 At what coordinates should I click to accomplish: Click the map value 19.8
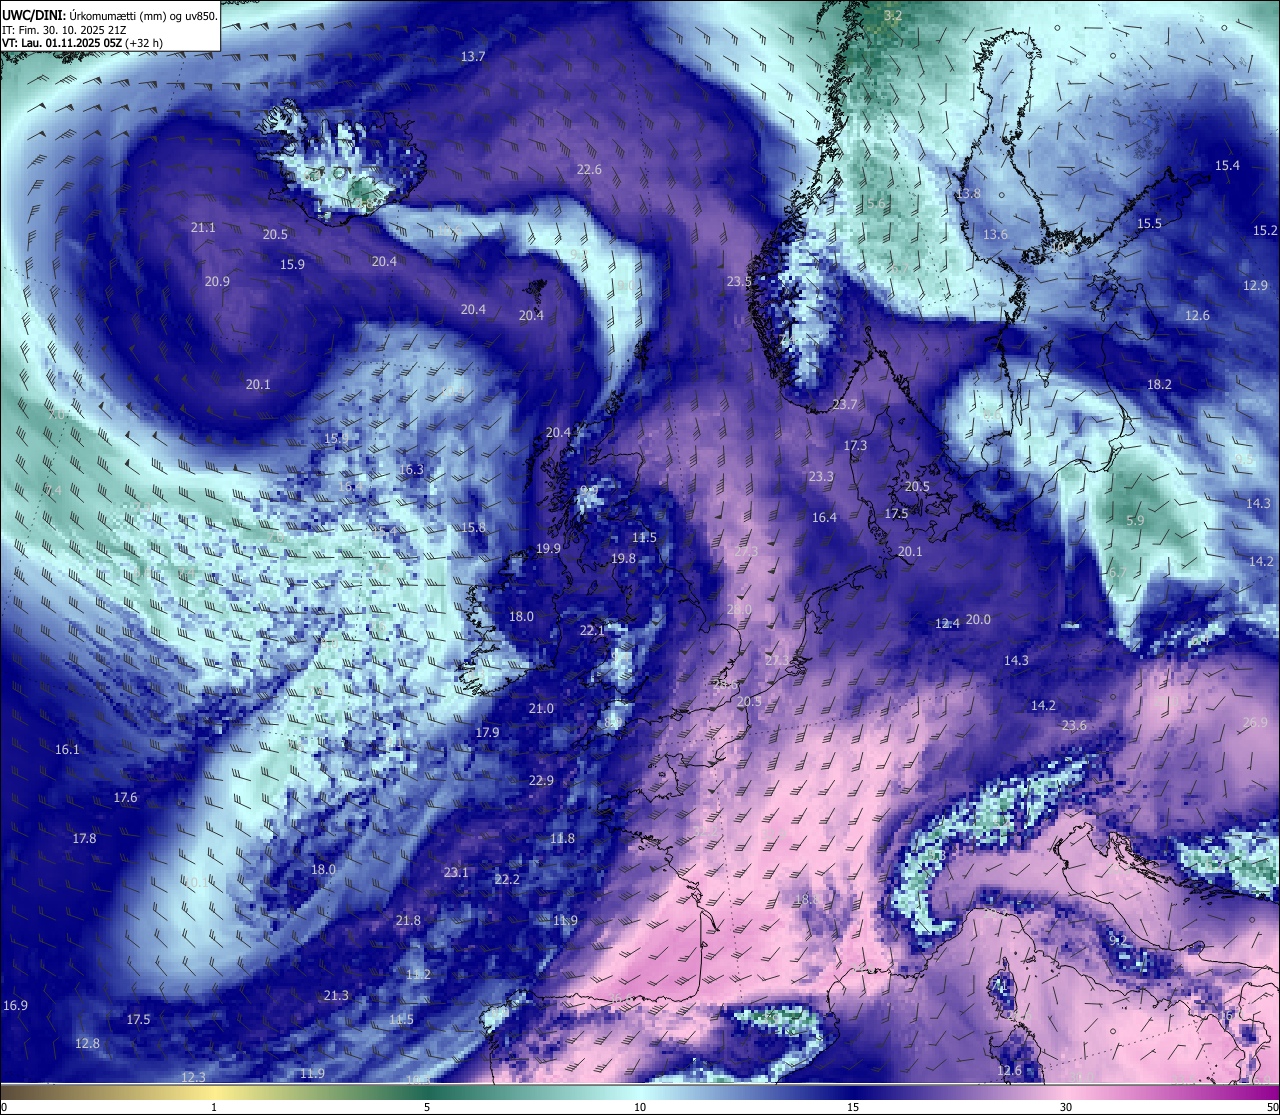pyautogui.click(x=623, y=559)
